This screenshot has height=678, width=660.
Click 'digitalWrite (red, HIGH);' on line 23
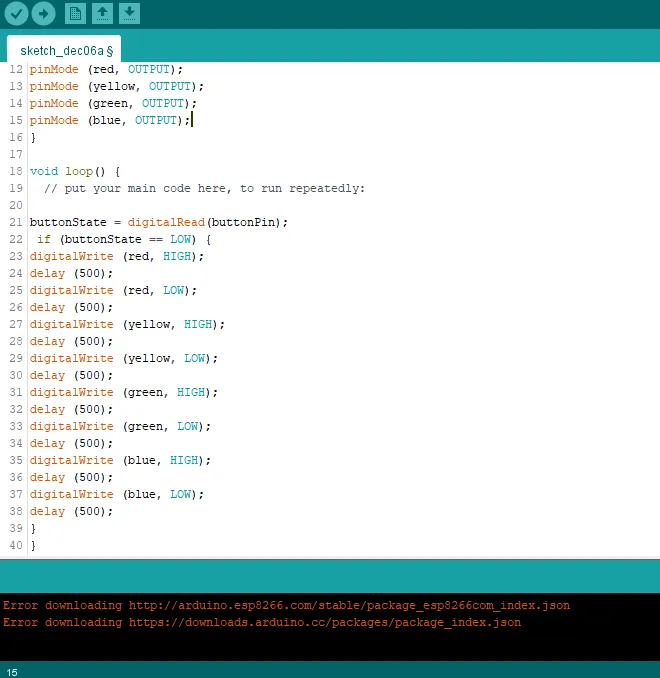click(117, 256)
